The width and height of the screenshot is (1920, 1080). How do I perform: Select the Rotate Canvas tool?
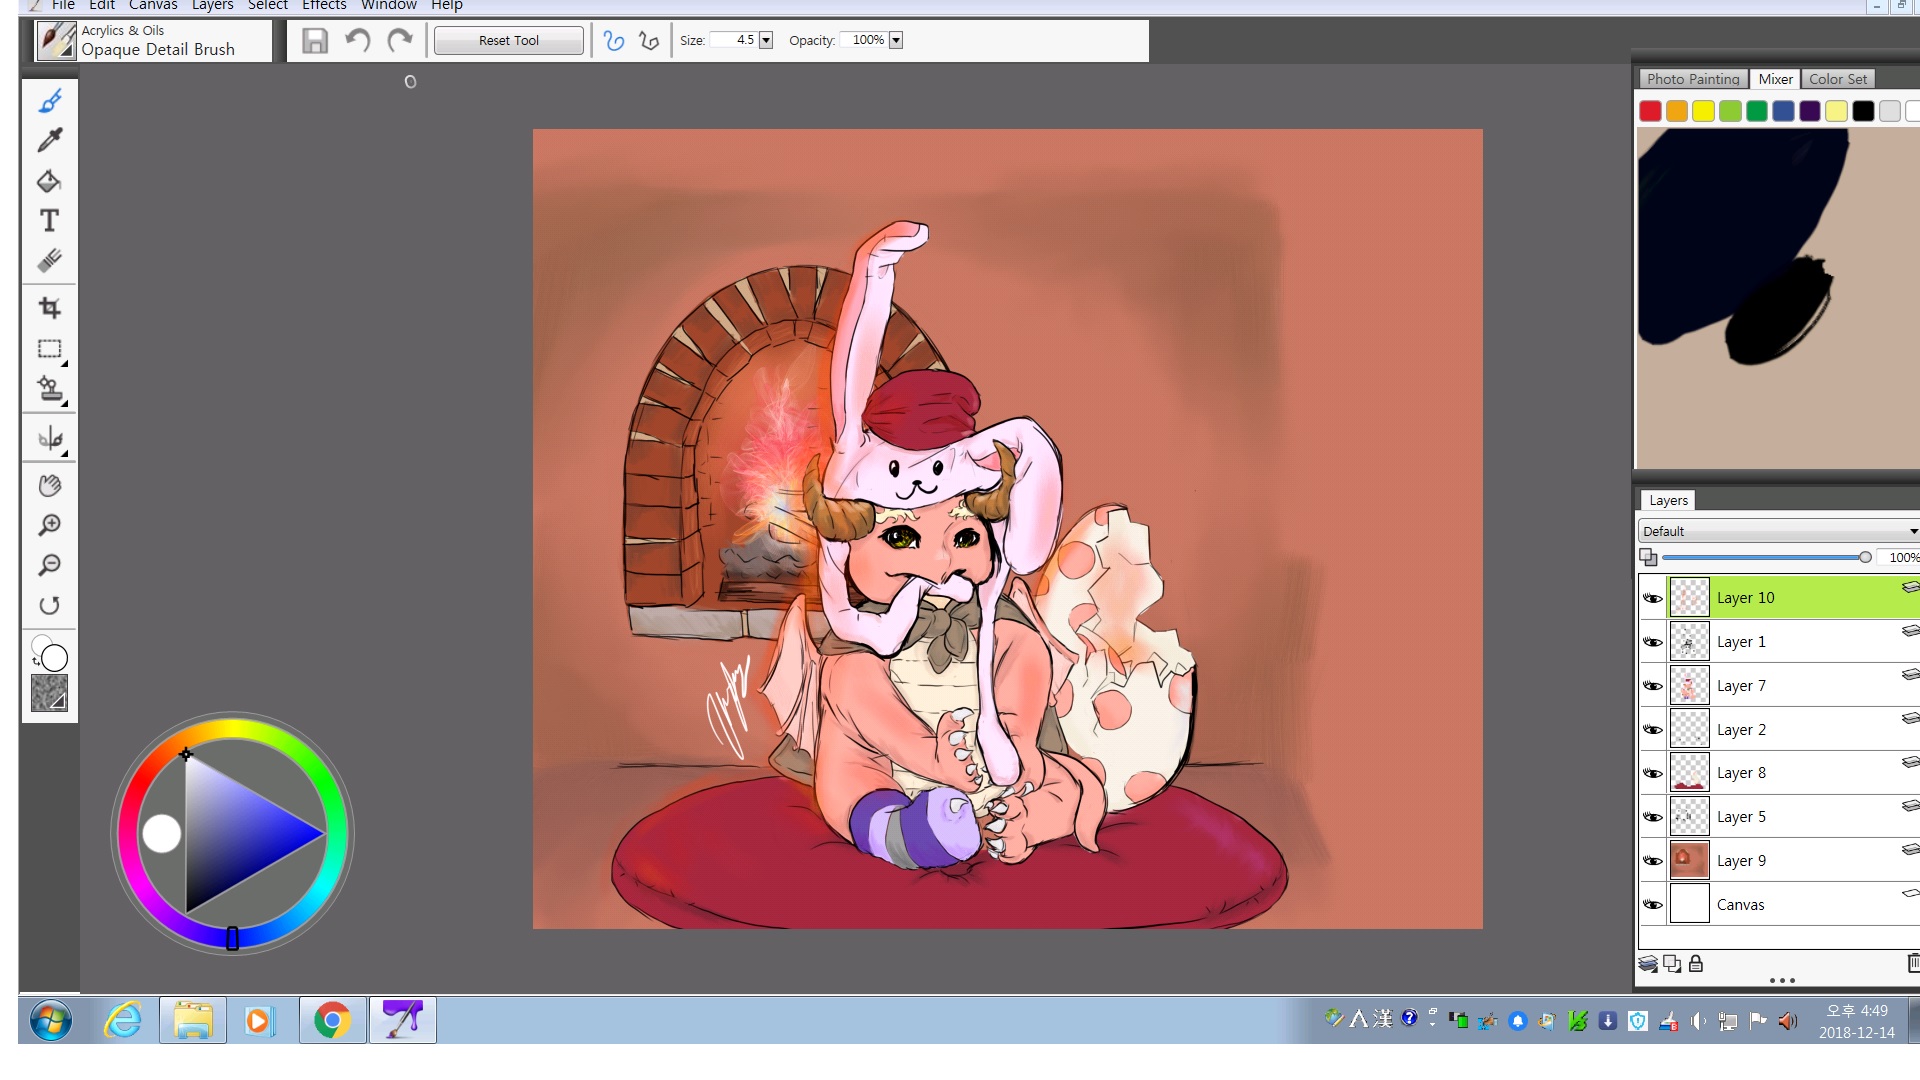click(49, 606)
